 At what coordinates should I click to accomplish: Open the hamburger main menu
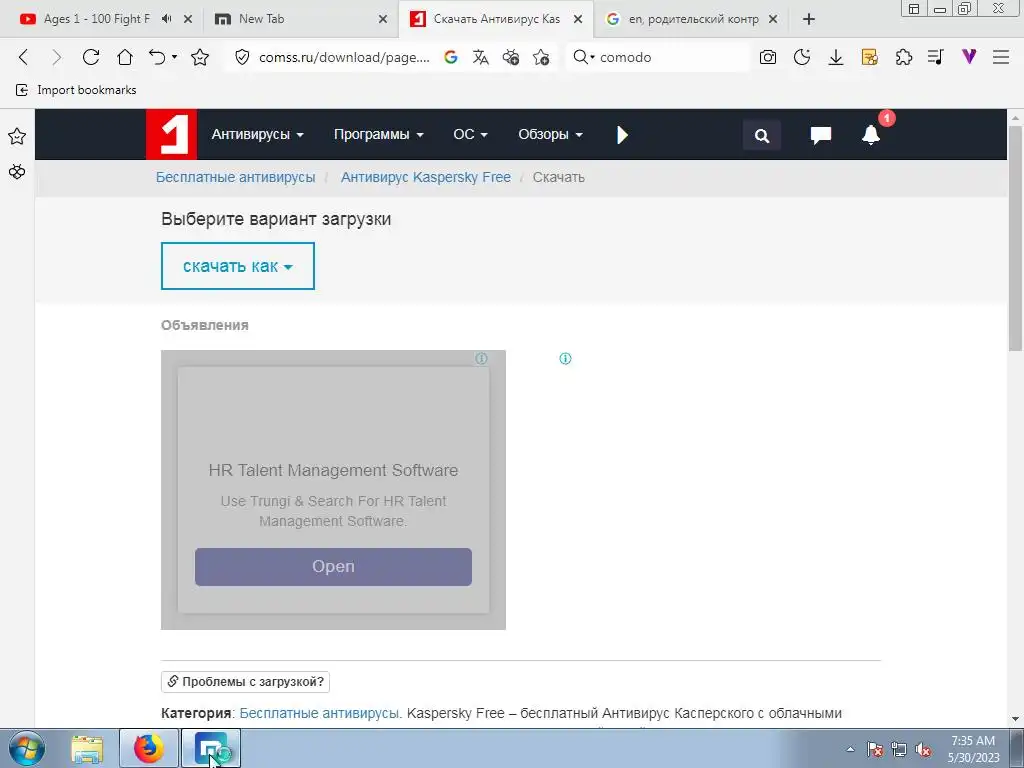tap(1001, 57)
